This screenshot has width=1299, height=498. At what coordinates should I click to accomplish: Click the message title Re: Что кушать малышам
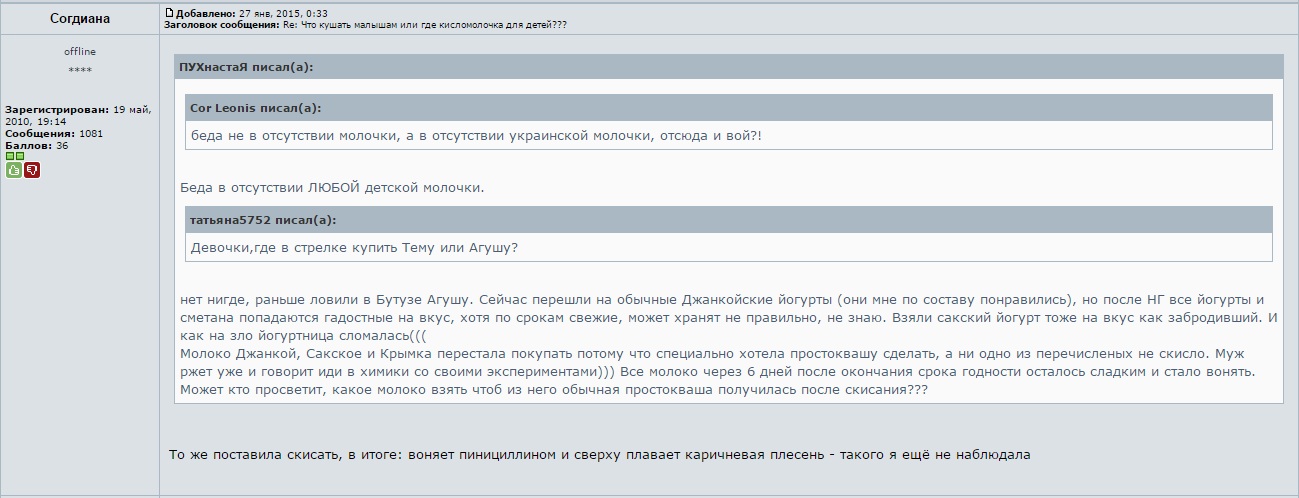click(x=425, y=24)
